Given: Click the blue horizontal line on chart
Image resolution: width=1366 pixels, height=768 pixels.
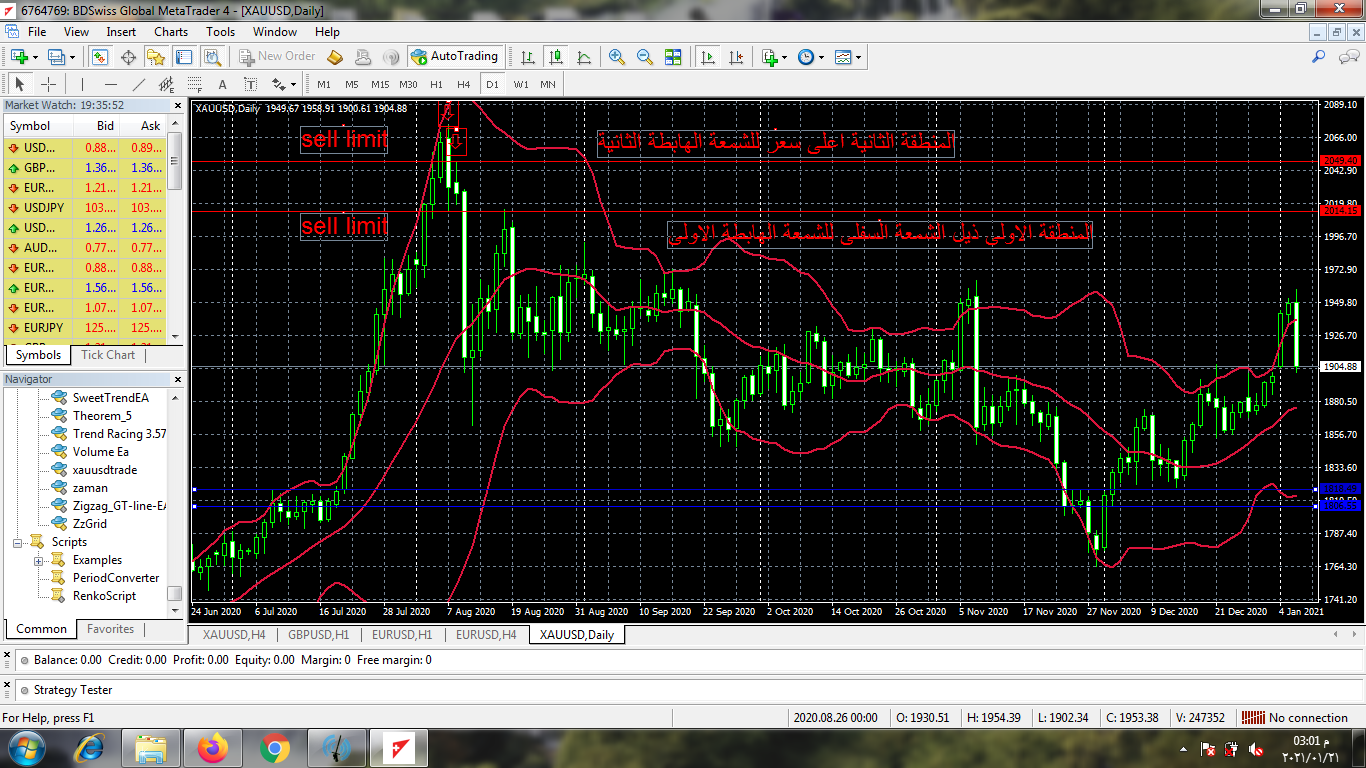Looking at the screenshot, I should 700,506.
